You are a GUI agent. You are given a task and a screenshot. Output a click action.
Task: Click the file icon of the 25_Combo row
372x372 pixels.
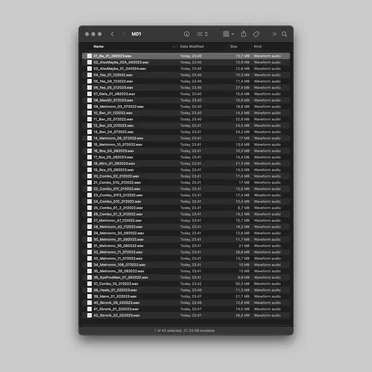[x=89, y=208]
